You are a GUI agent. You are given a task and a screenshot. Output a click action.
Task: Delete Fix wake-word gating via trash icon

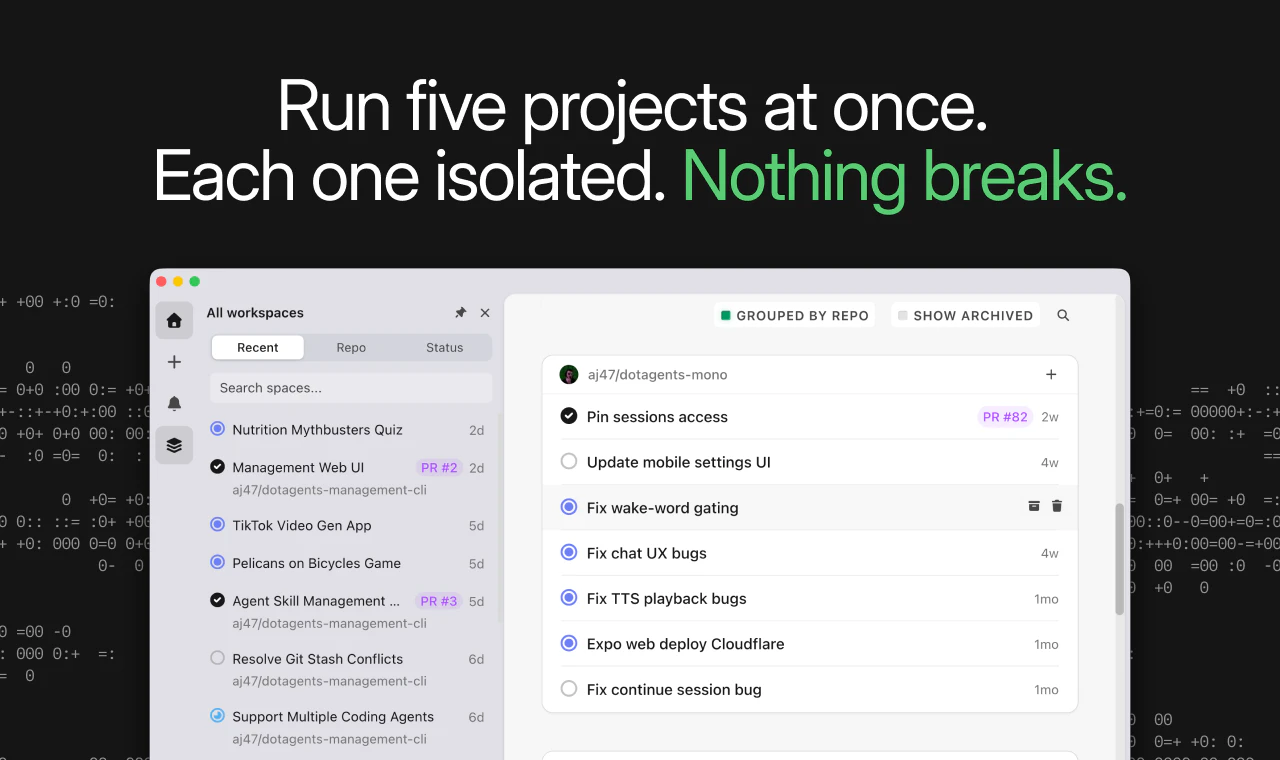[x=1057, y=506]
